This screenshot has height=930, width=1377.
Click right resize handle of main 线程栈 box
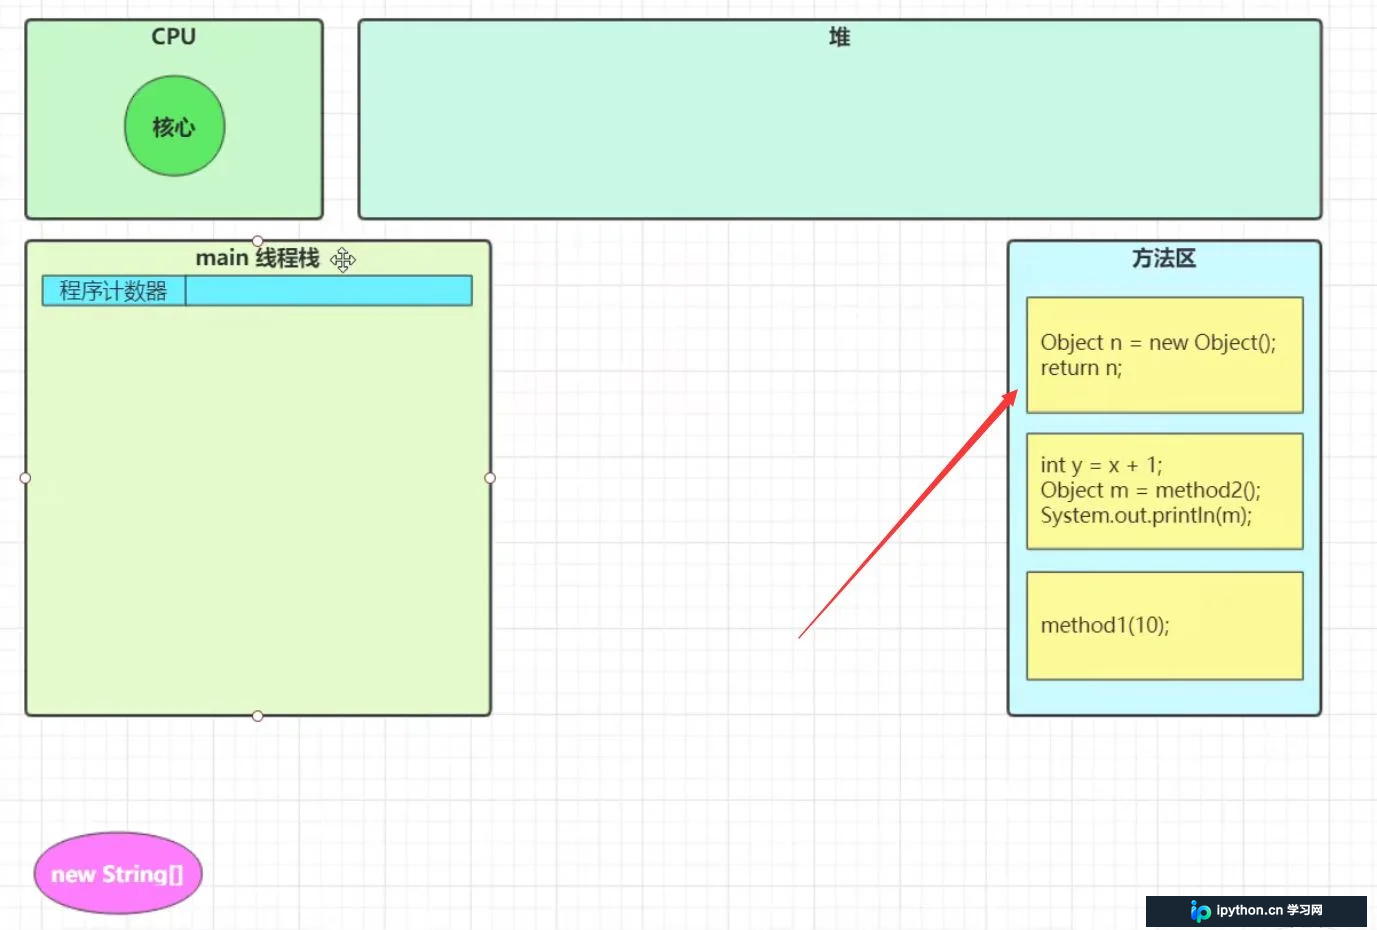[x=490, y=478]
